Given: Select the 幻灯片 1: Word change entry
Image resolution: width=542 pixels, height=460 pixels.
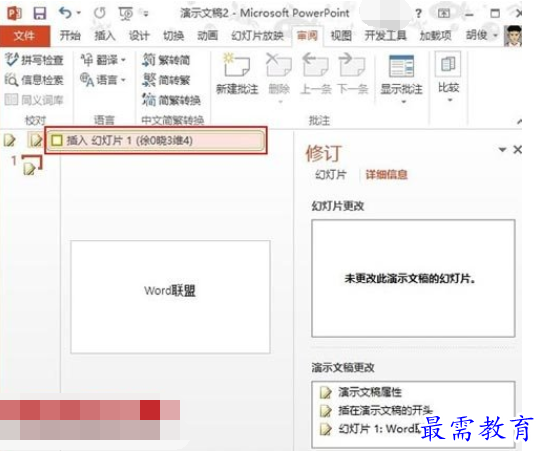Looking at the screenshot, I should (379, 429).
